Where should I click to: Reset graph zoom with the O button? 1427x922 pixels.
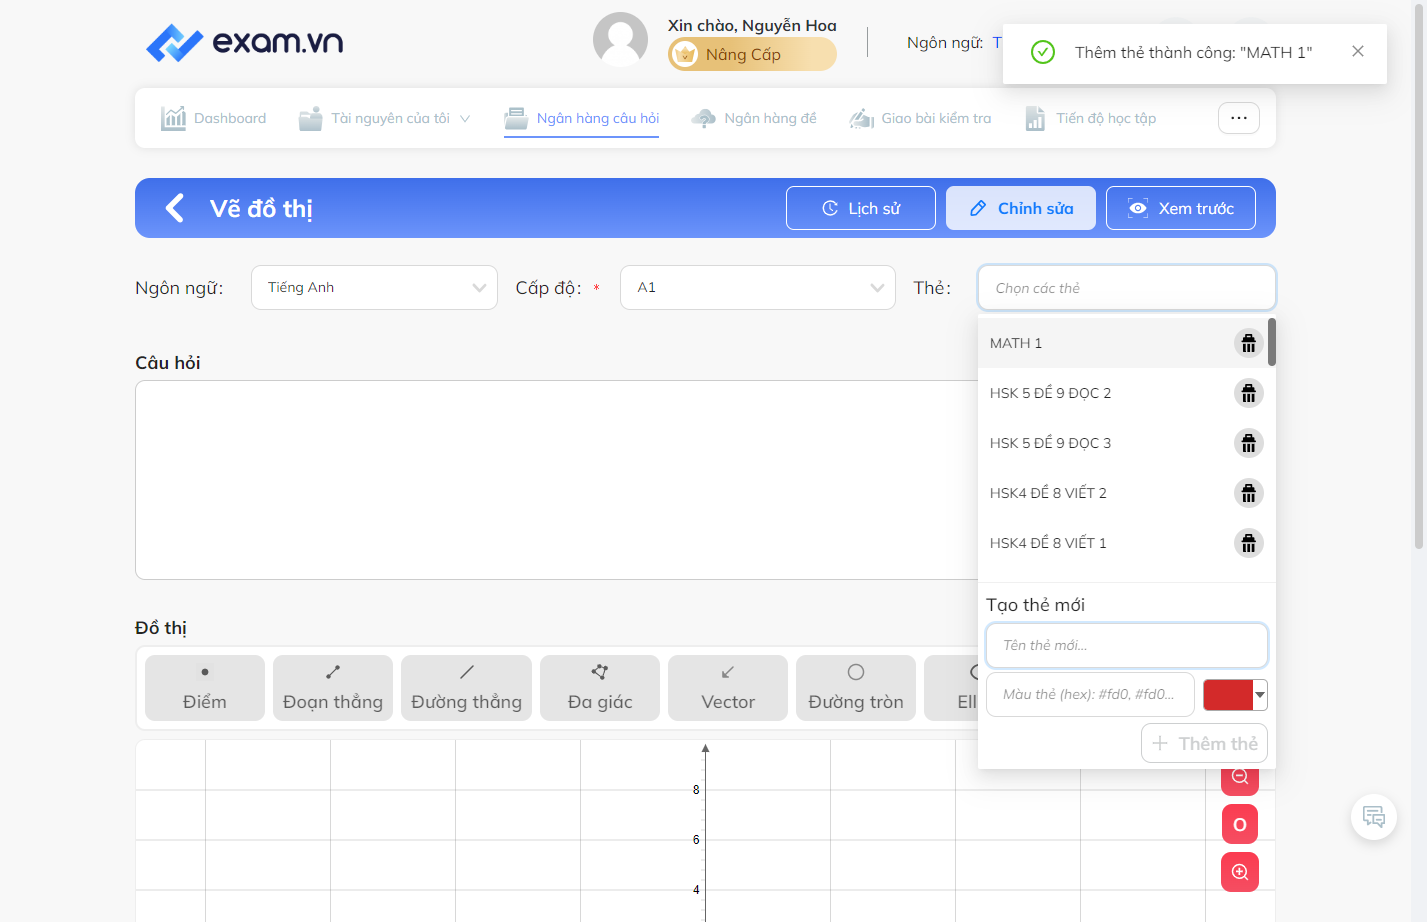point(1240,824)
